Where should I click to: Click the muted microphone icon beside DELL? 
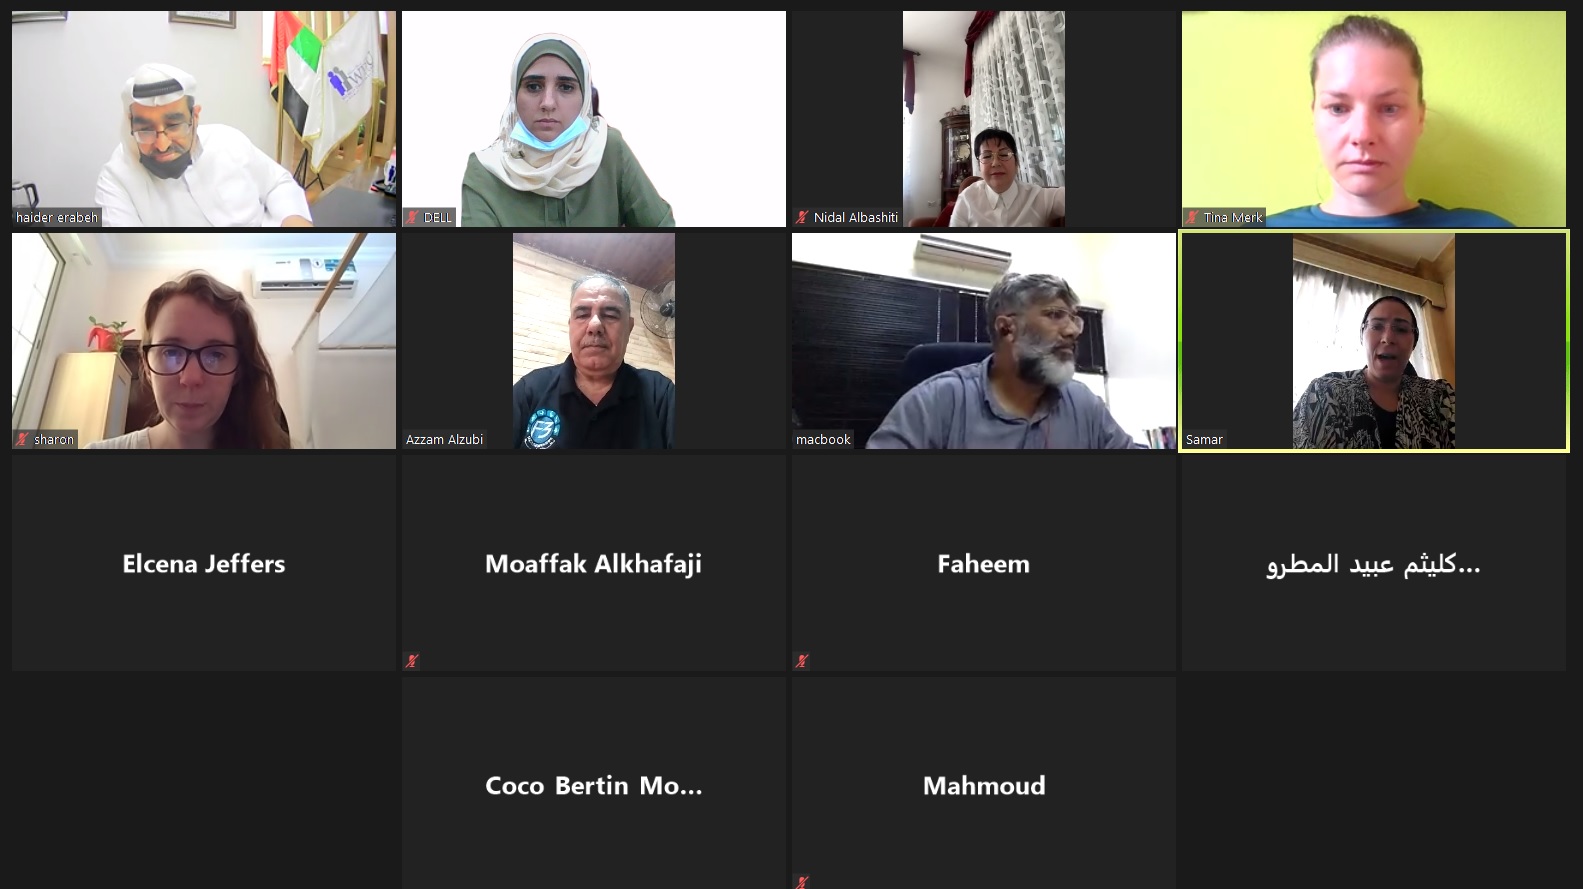click(x=411, y=217)
